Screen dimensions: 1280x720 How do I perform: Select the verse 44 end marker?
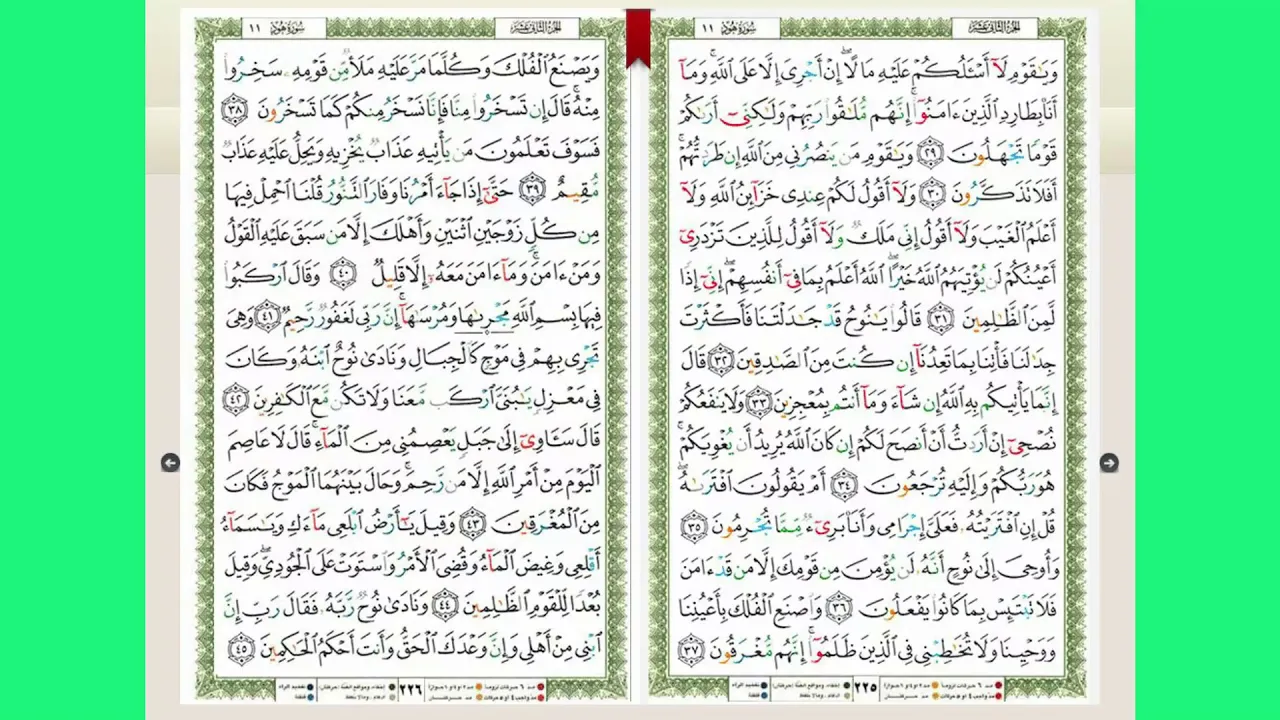446,604
